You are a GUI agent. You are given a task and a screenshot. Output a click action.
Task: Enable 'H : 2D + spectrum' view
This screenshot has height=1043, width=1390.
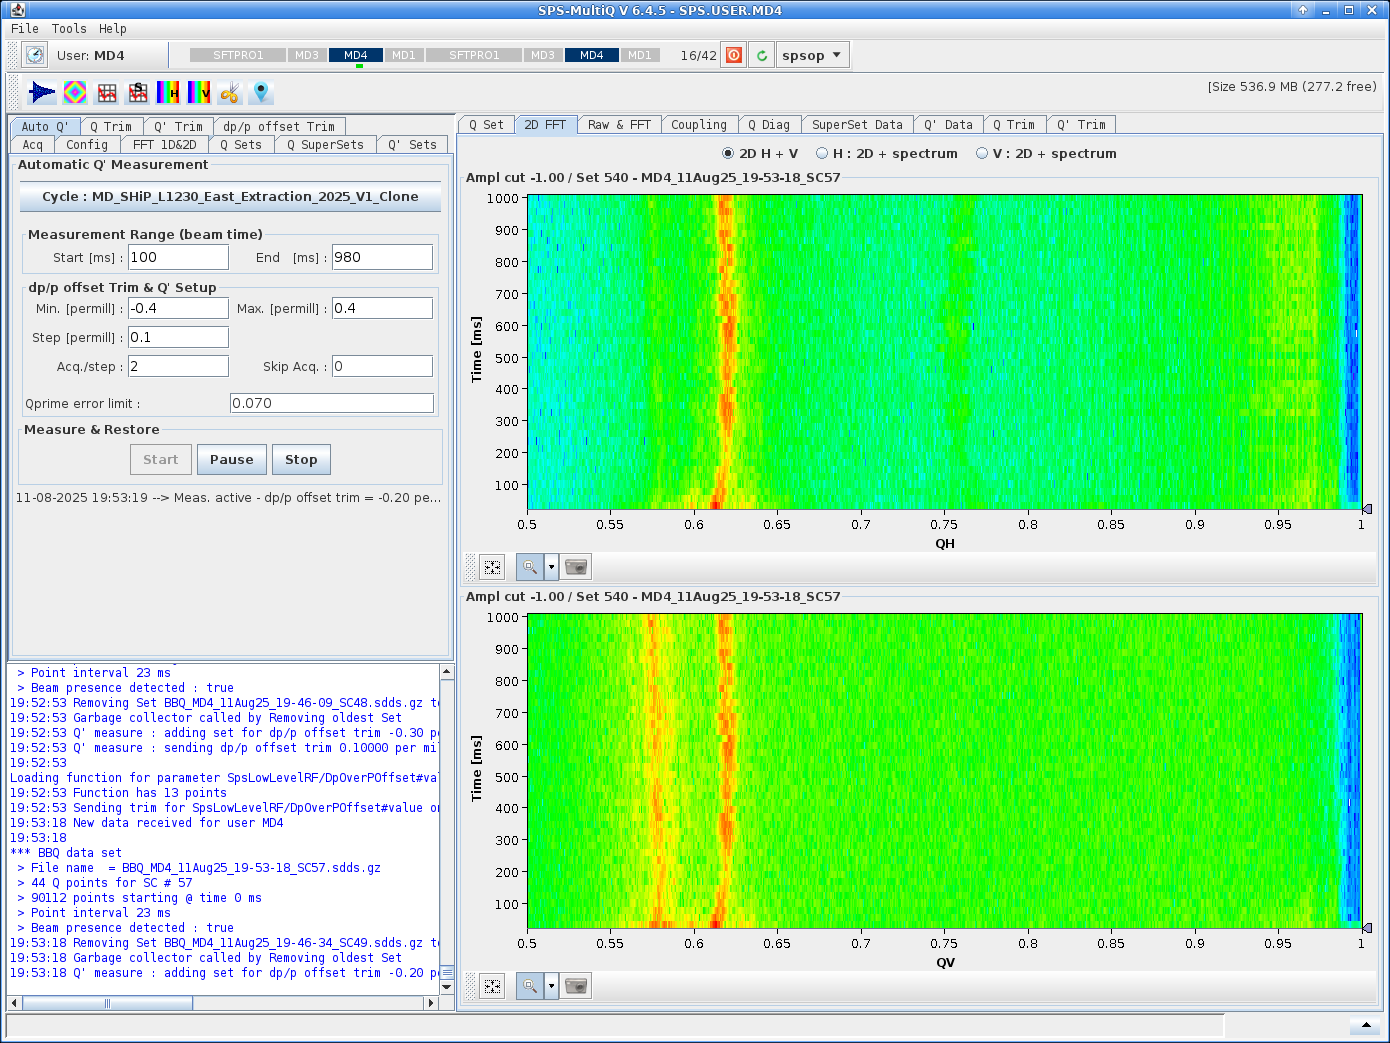[x=824, y=153]
